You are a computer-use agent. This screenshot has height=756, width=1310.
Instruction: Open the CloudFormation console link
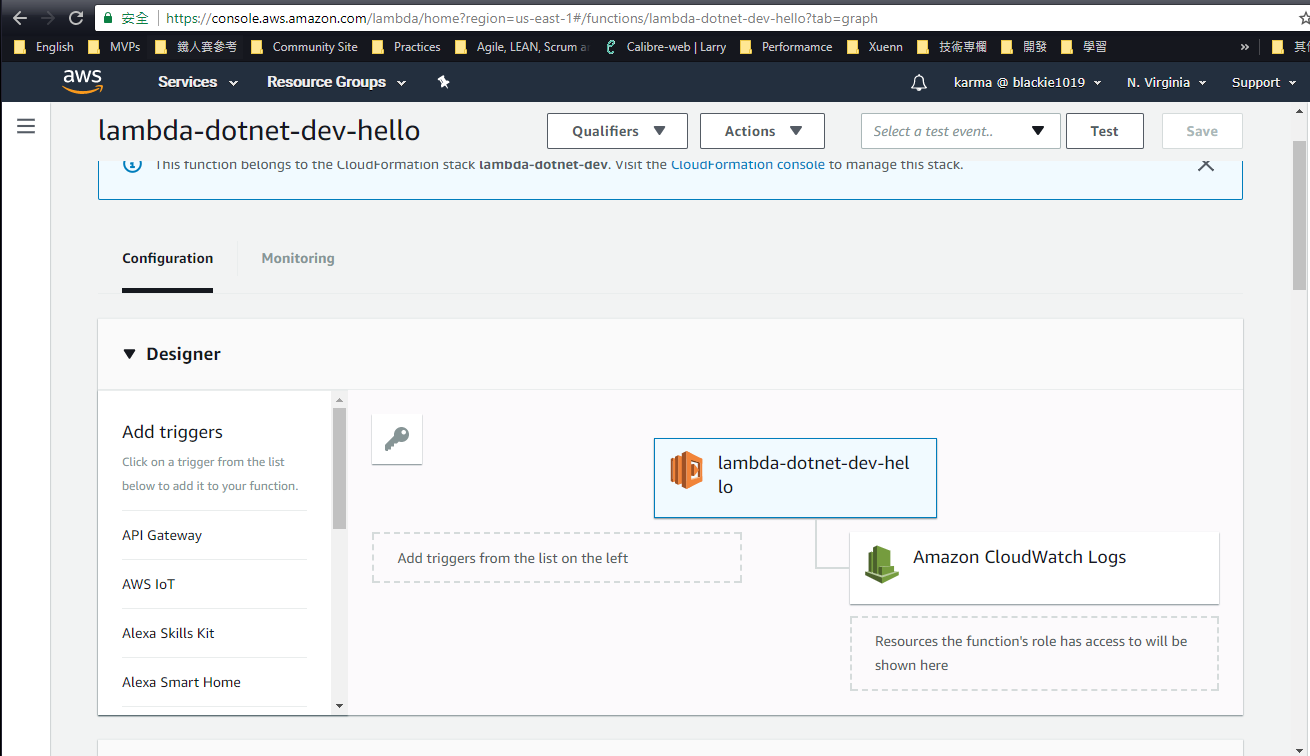coord(747,164)
